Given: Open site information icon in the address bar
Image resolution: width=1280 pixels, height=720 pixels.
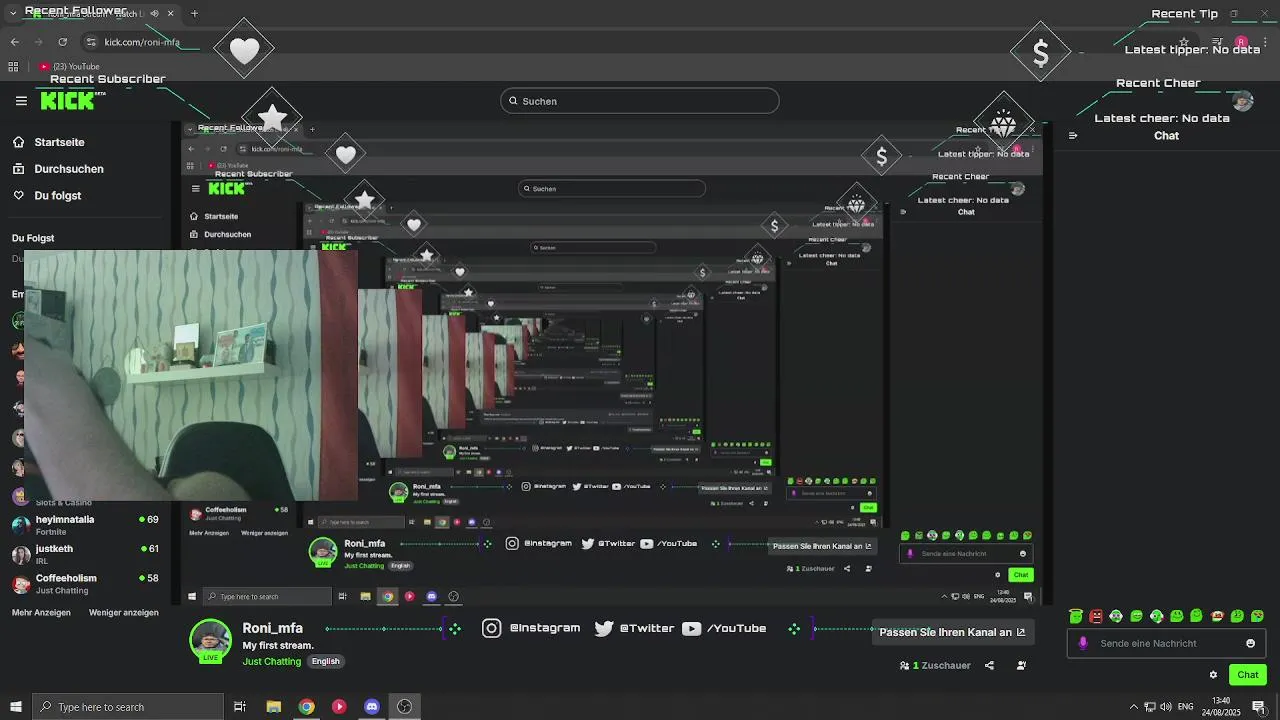Looking at the screenshot, I should [x=91, y=42].
